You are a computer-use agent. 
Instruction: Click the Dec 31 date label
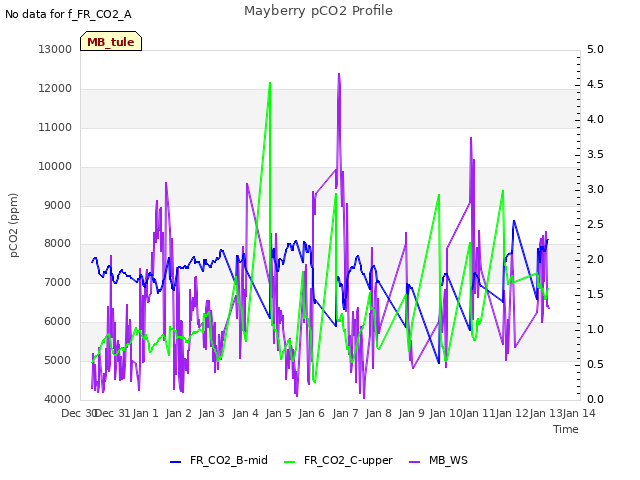[113, 413]
